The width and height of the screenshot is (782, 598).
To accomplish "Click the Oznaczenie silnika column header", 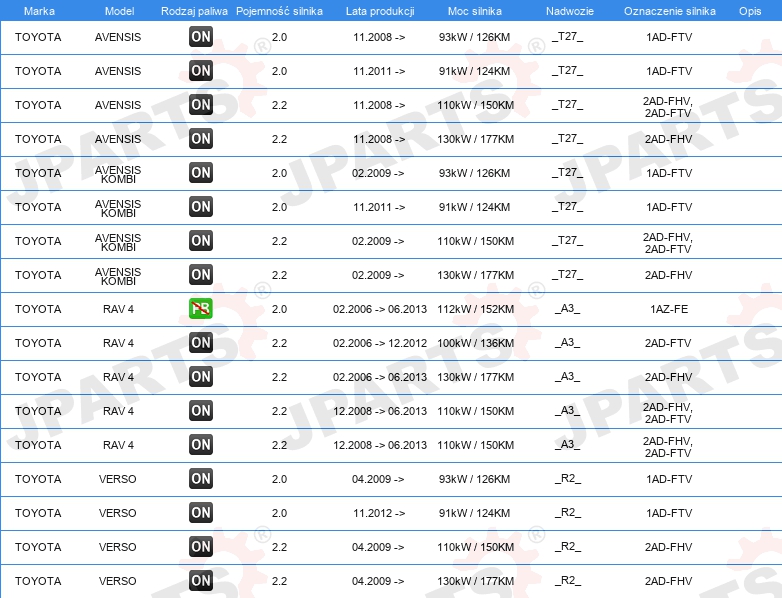I will (x=670, y=11).
